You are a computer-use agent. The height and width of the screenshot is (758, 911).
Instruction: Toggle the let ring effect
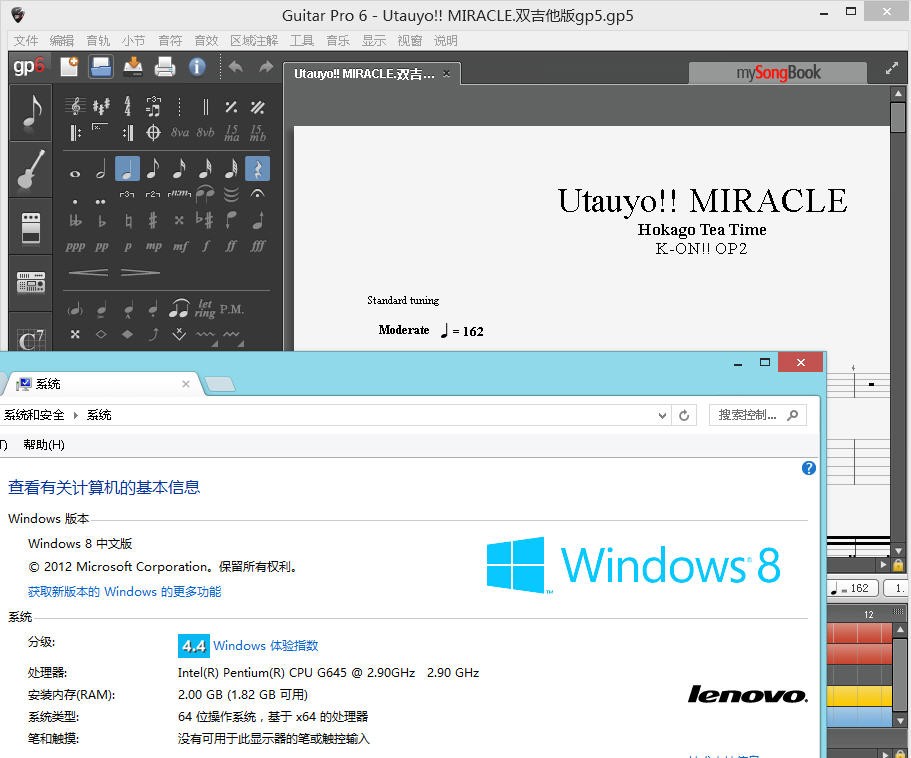point(205,308)
